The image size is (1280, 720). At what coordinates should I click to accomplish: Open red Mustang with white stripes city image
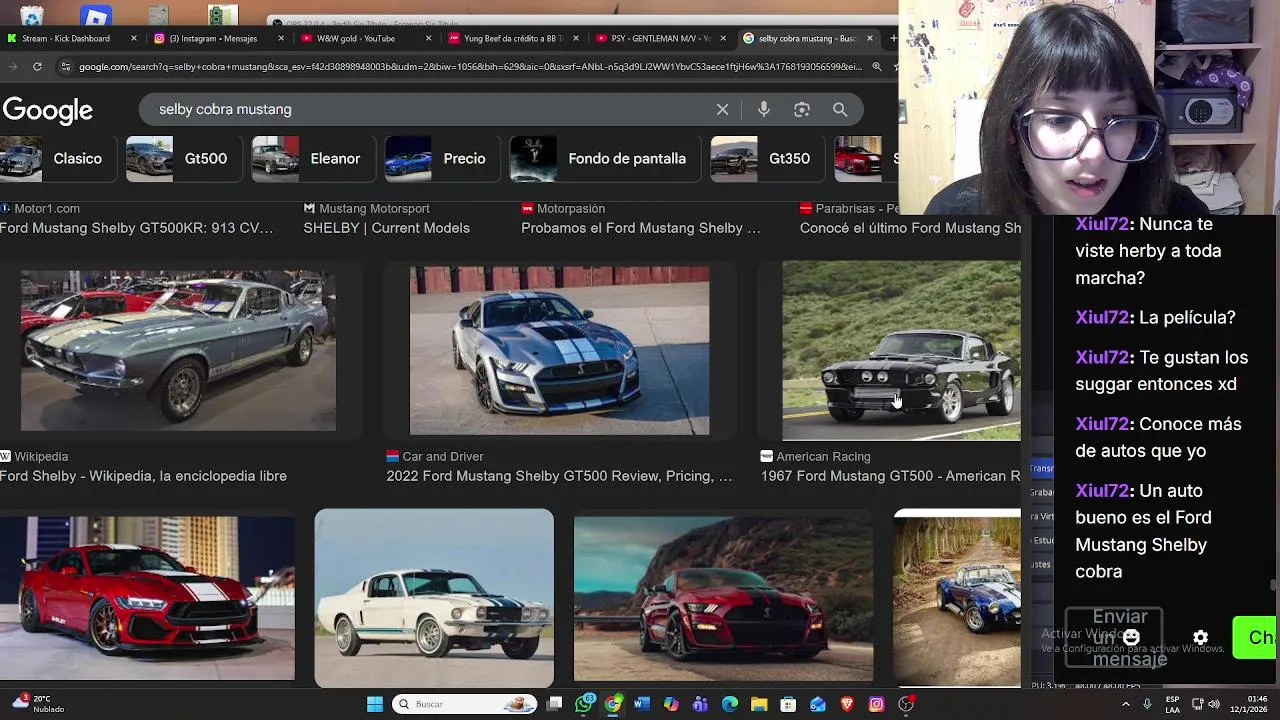(x=147, y=598)
